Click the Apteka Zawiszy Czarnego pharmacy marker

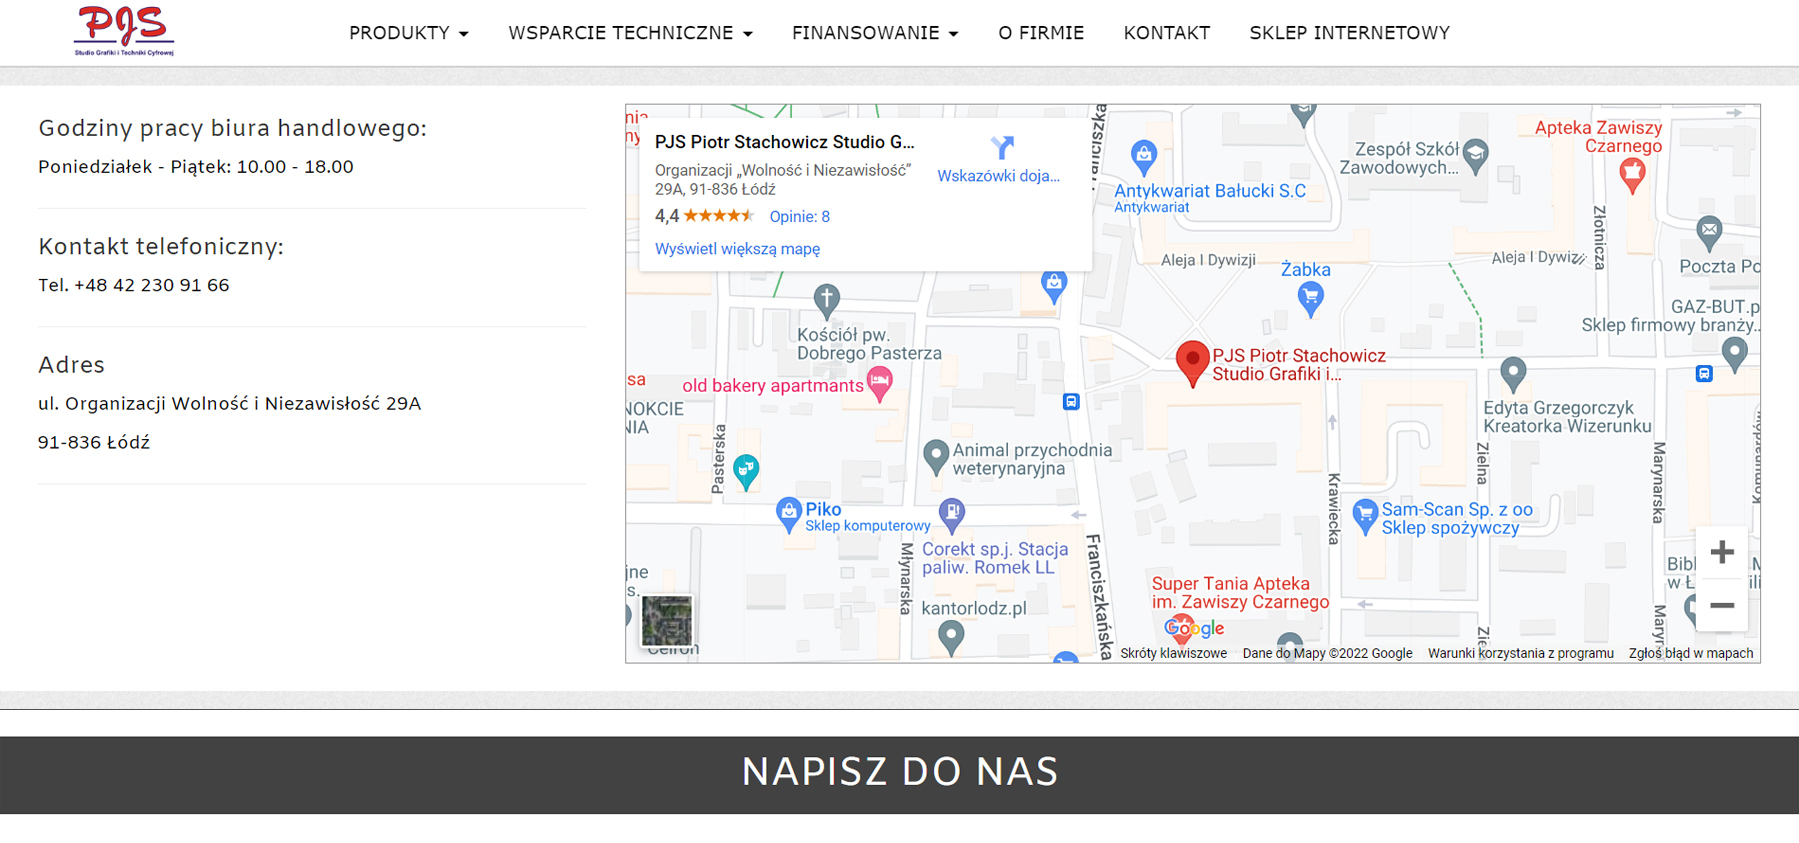pos(1632,175)
